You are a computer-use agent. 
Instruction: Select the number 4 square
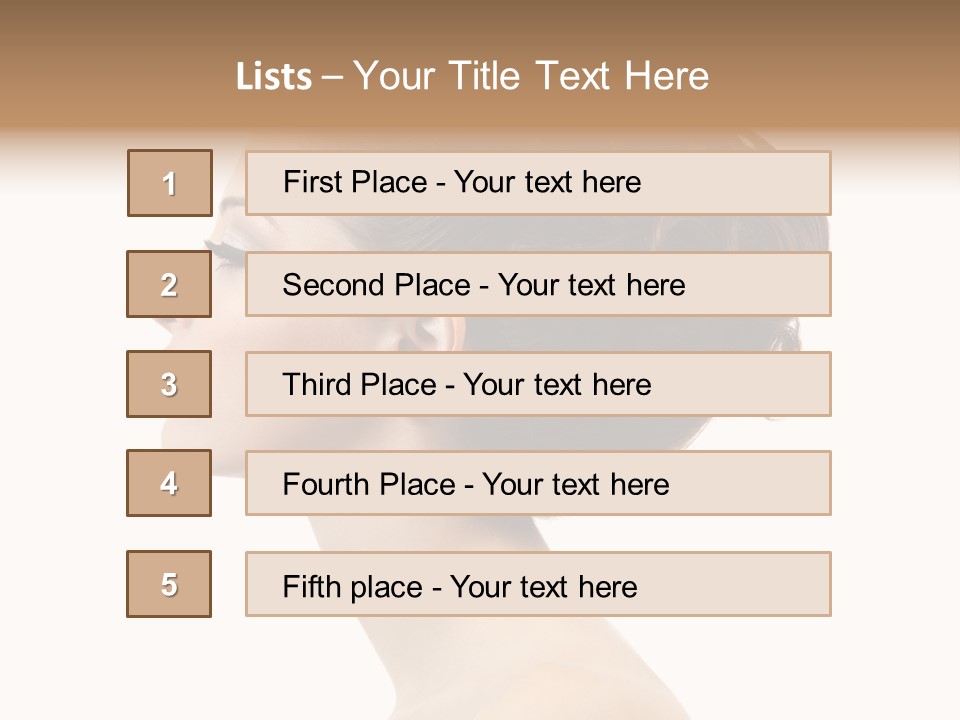tap(169, 483)
